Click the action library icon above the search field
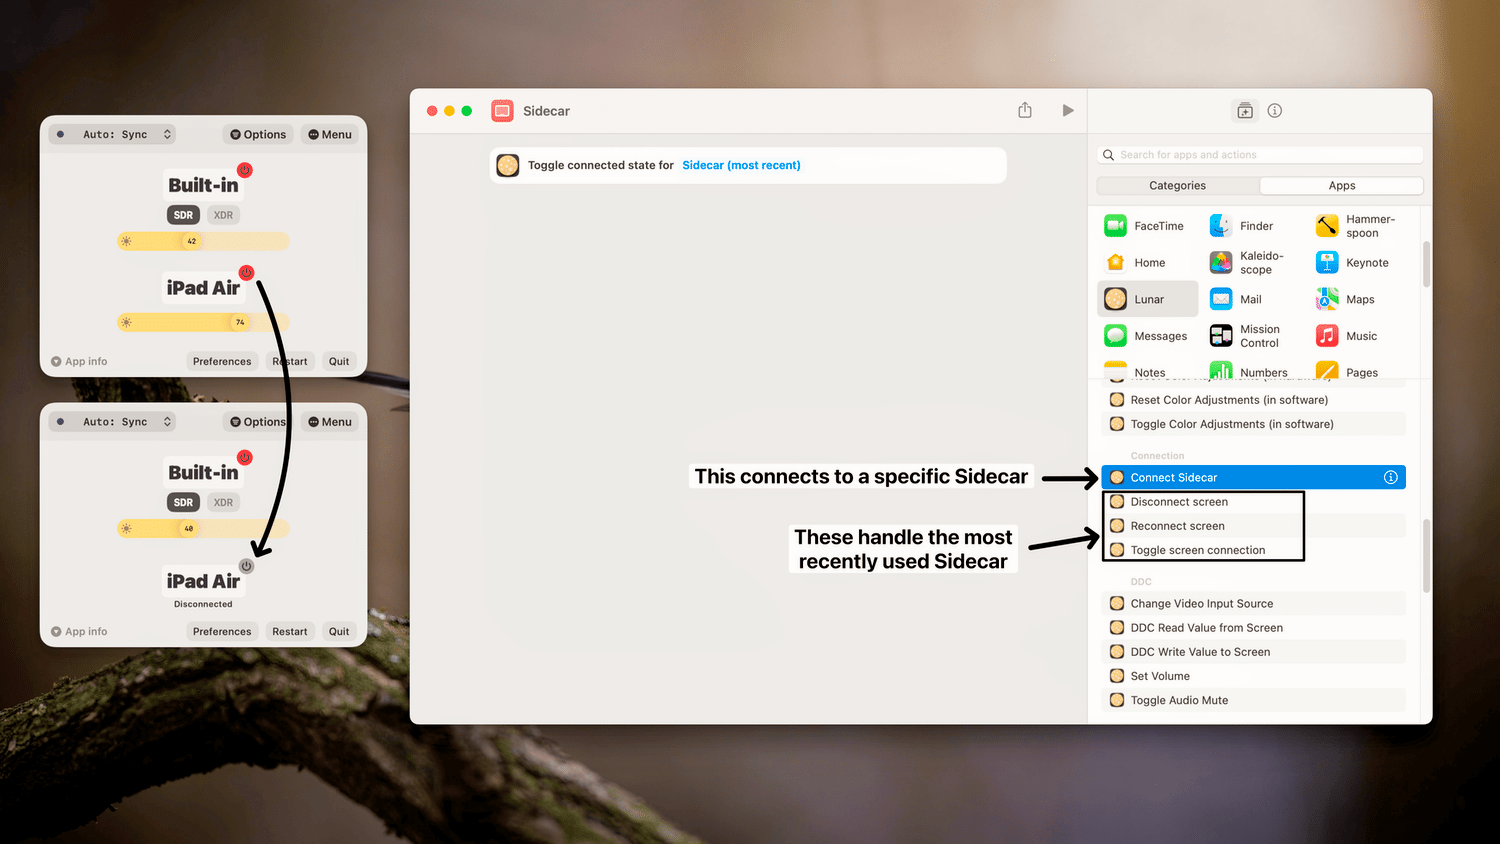The height and width of the screenshot is (844, 1500). tap(1245, 111)
